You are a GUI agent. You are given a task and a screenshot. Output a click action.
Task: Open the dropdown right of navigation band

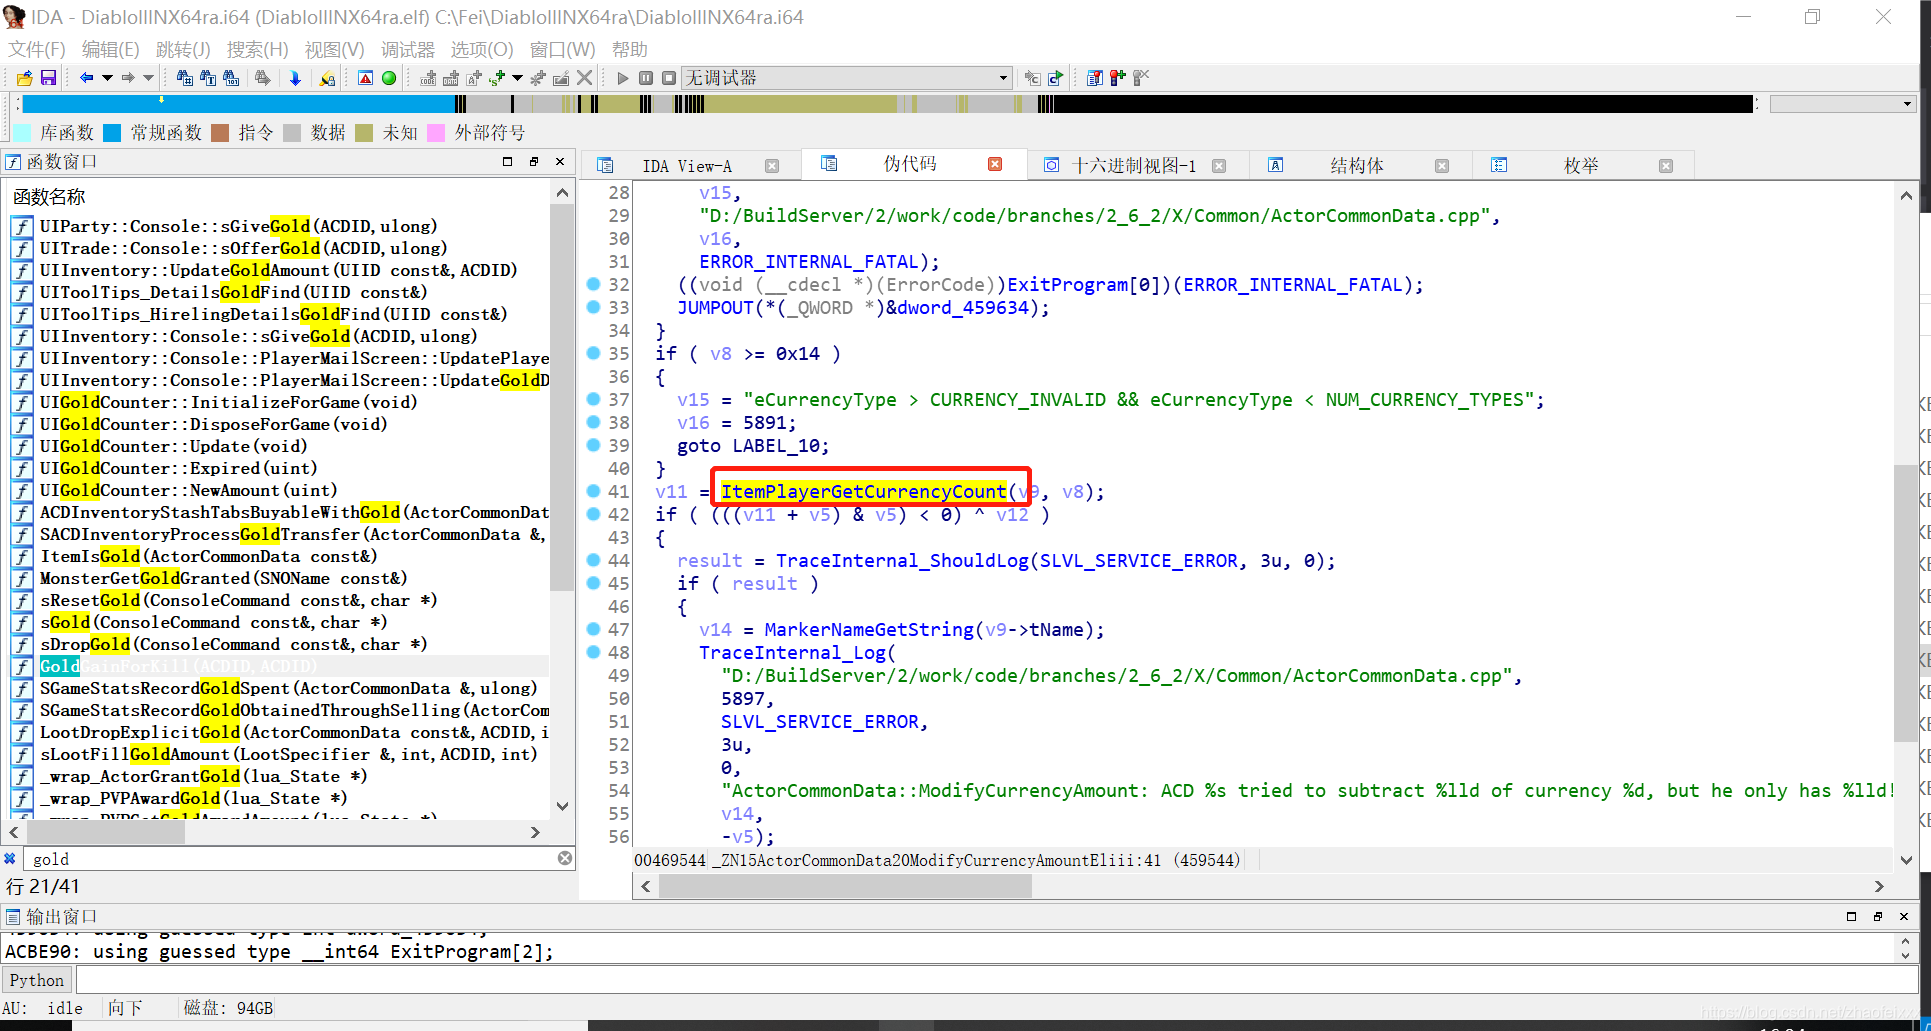pos(1907,104)
